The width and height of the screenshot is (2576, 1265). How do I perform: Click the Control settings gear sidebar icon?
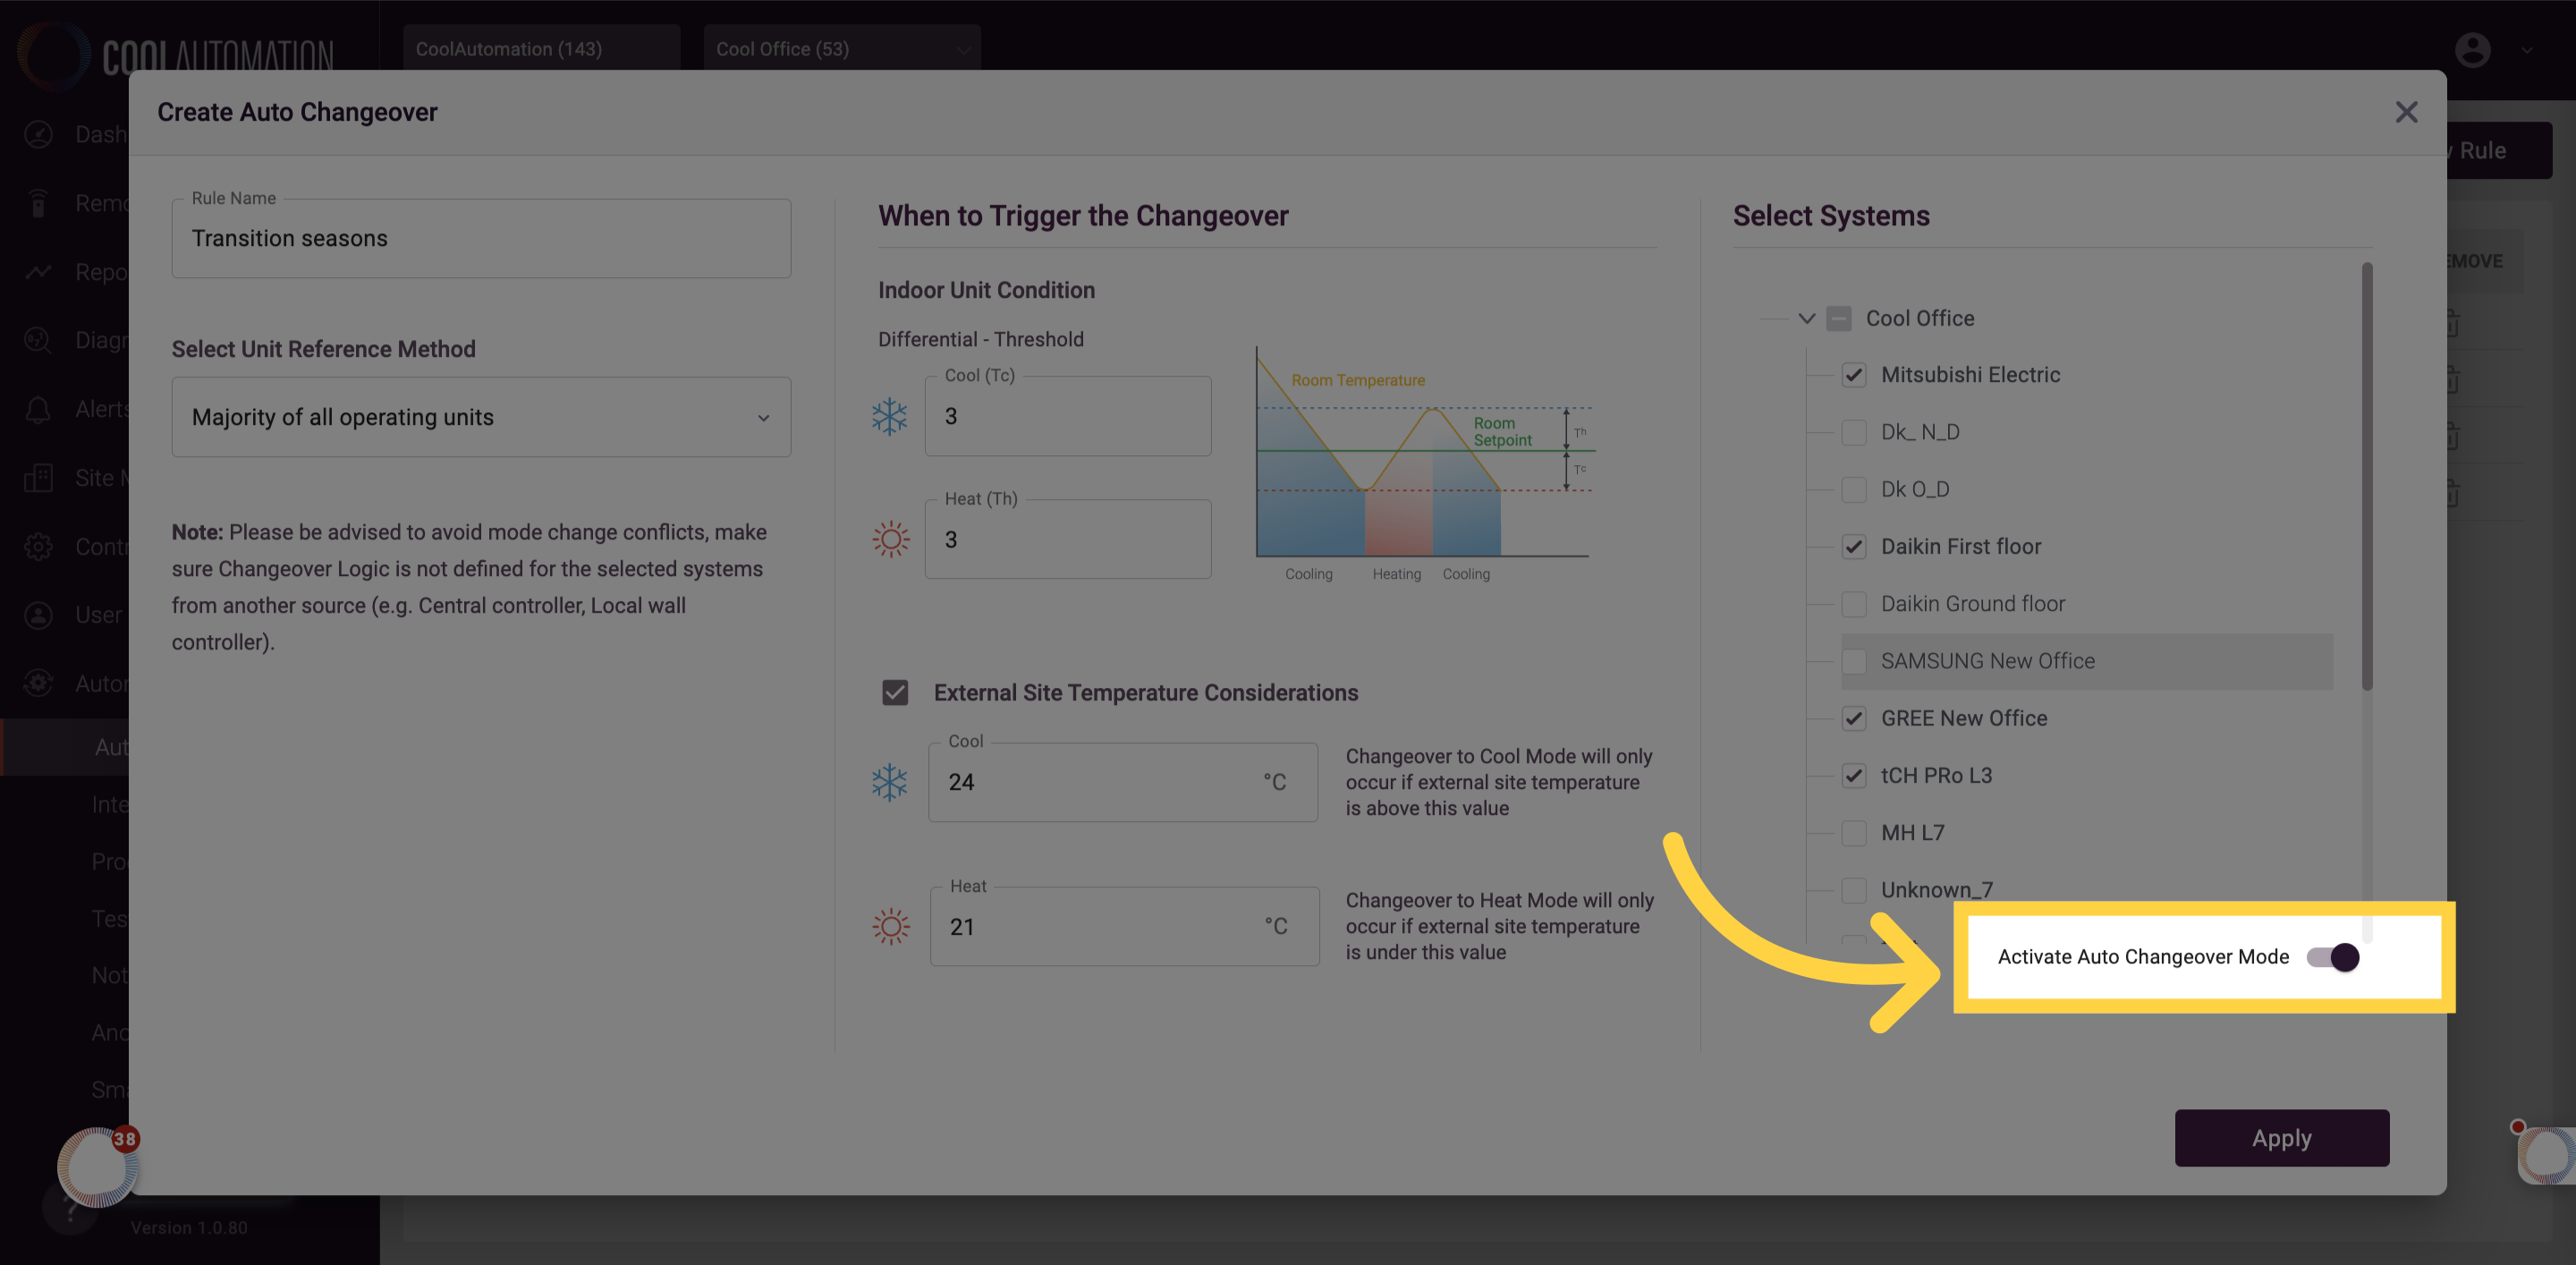click(38, 546)
